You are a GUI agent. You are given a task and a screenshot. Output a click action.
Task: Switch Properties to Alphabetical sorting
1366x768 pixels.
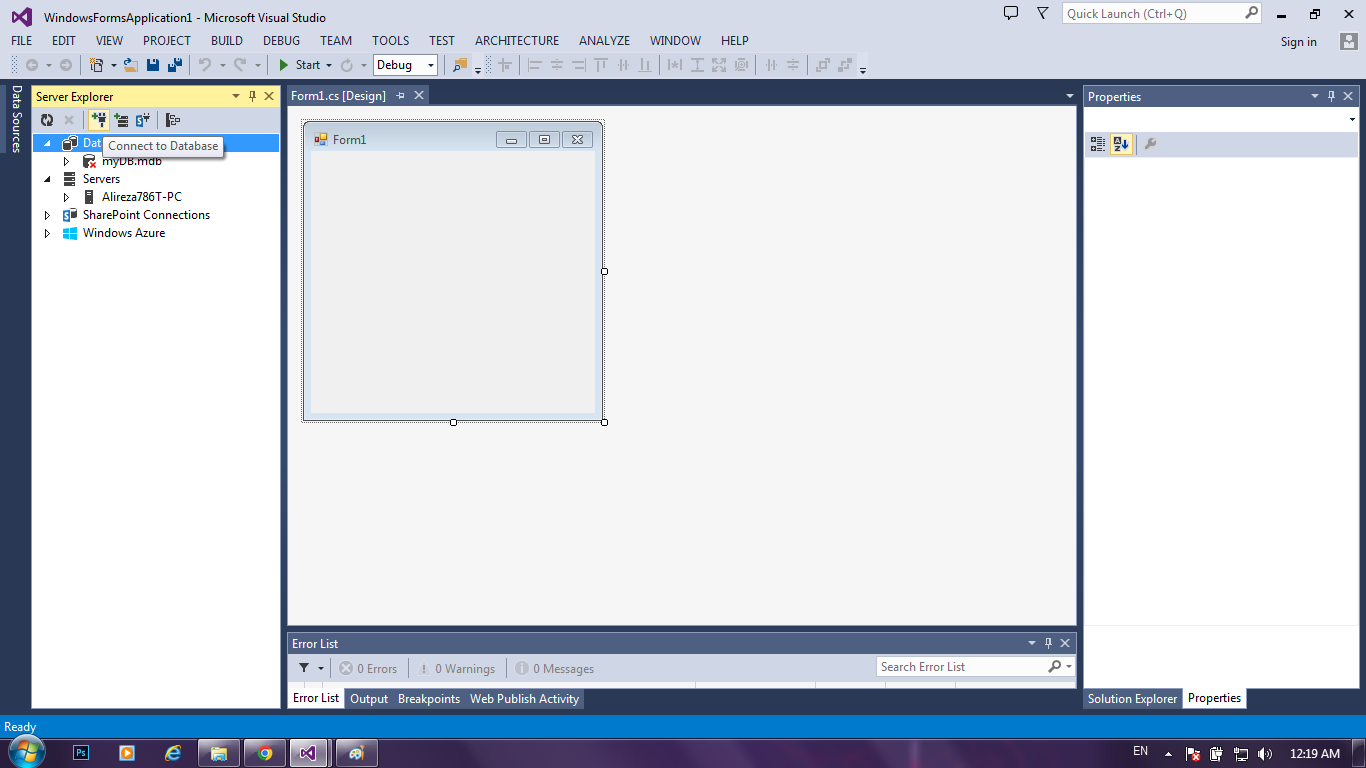[1121, 144]
